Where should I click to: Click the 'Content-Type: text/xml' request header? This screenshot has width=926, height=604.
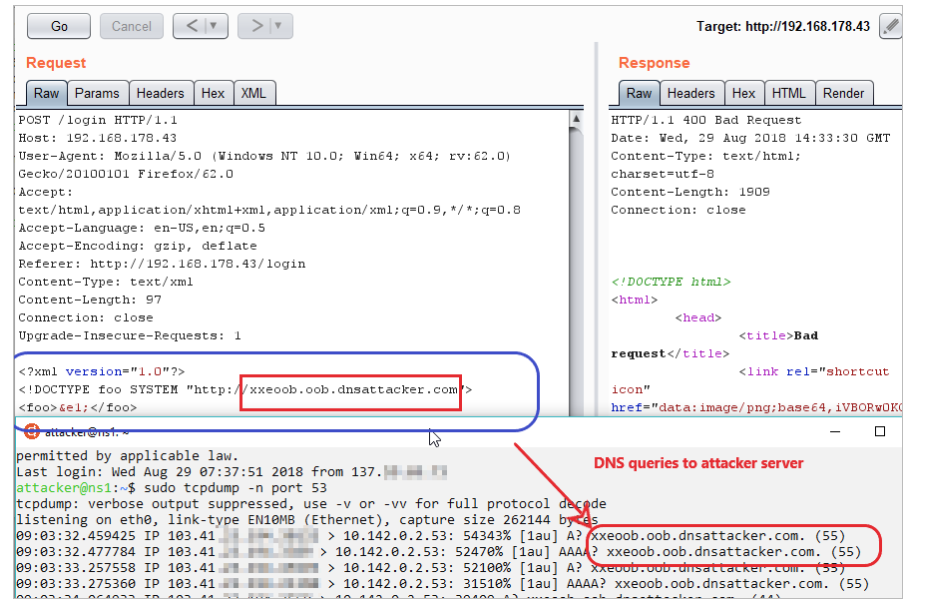point(106,282)
